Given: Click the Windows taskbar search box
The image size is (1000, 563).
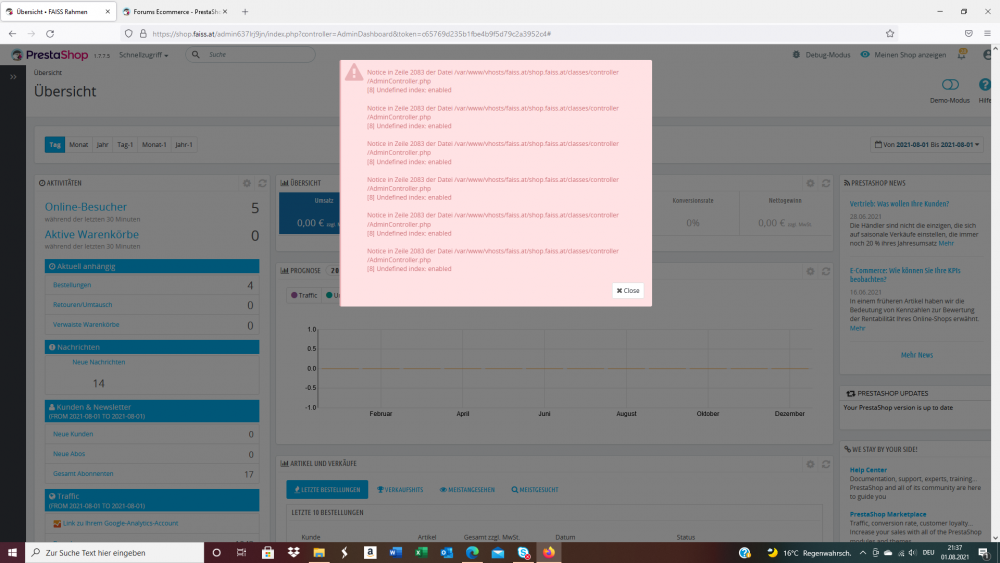Looking at the screenshot, I should tap(115, 553).
